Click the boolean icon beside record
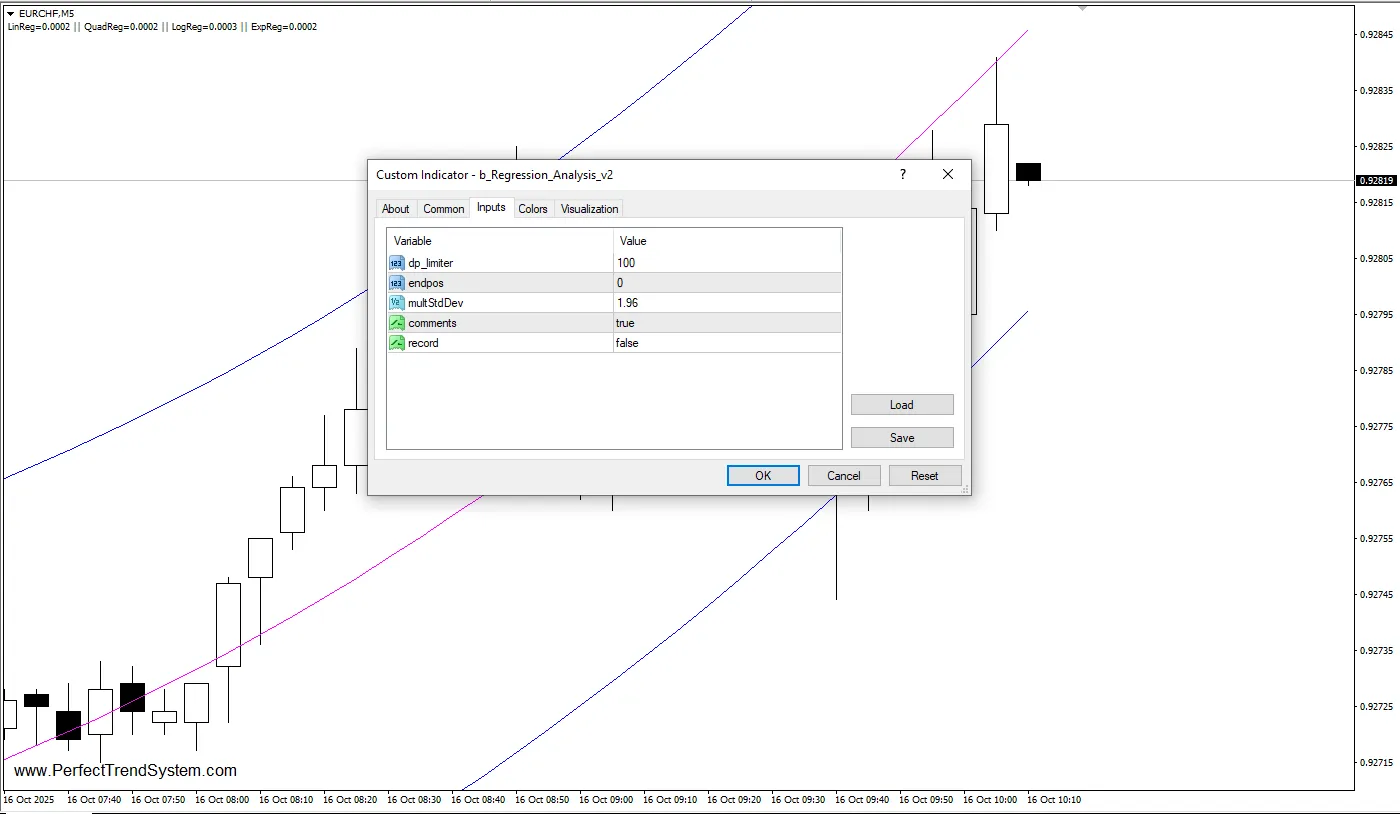The height and width of the screenshot is (814, 1400). coord(396,343)
